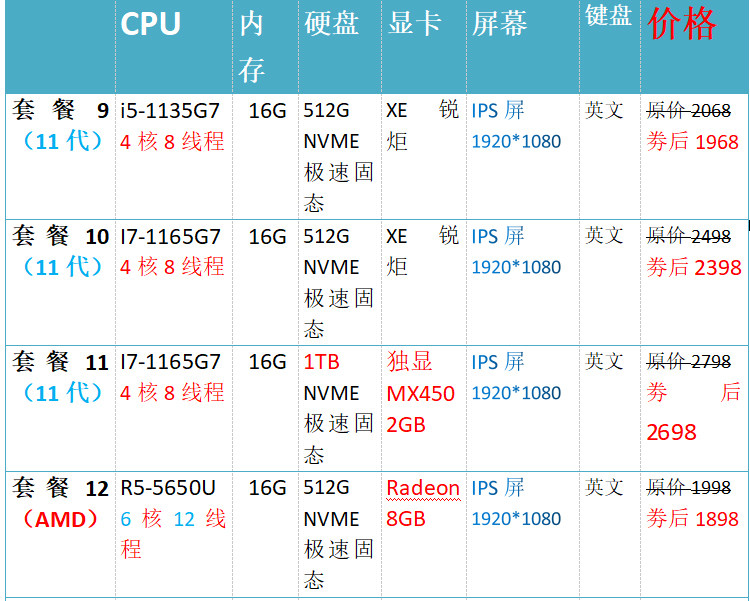Click the 原价 2068 strikethrough price
Screen dimensions: 750x601
[688, 111]
